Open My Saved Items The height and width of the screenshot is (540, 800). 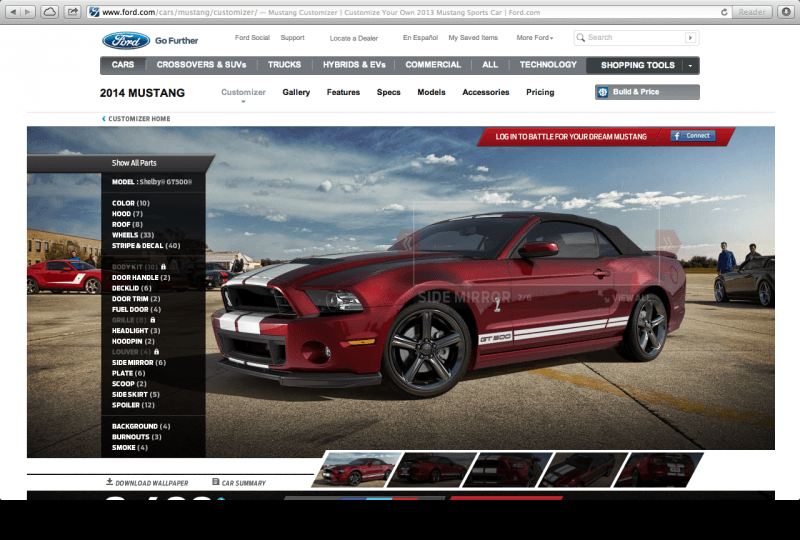tap(473, 38)
